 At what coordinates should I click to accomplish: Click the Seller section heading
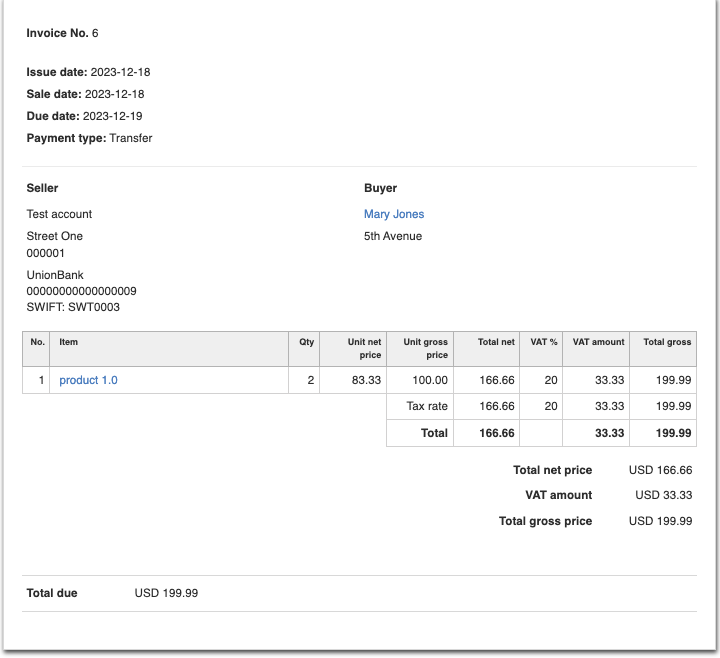42,188
